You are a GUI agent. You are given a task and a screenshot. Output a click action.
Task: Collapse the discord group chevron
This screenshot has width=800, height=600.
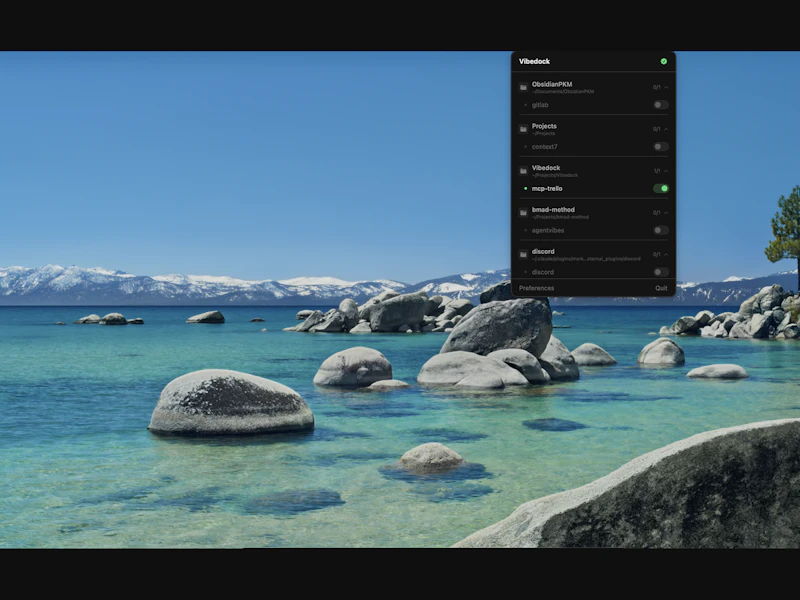click(x=666, y=255)
